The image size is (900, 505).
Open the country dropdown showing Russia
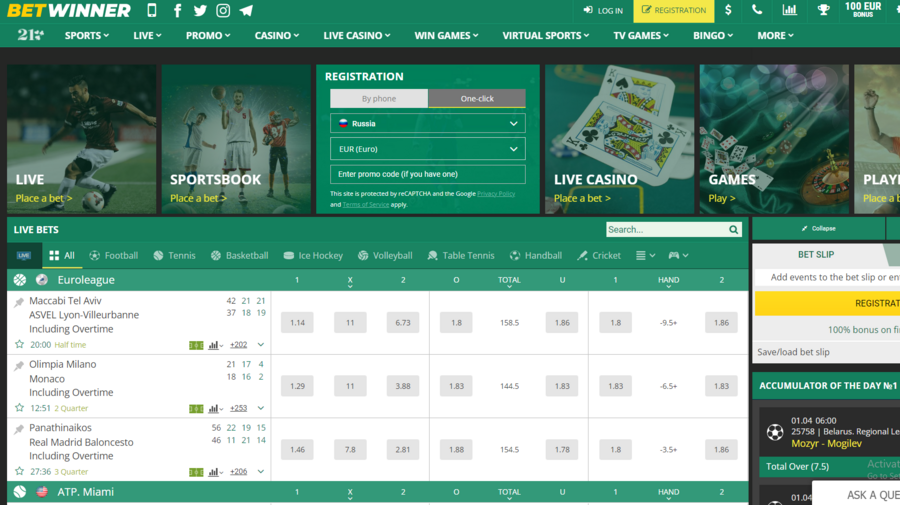coord(427,124)
